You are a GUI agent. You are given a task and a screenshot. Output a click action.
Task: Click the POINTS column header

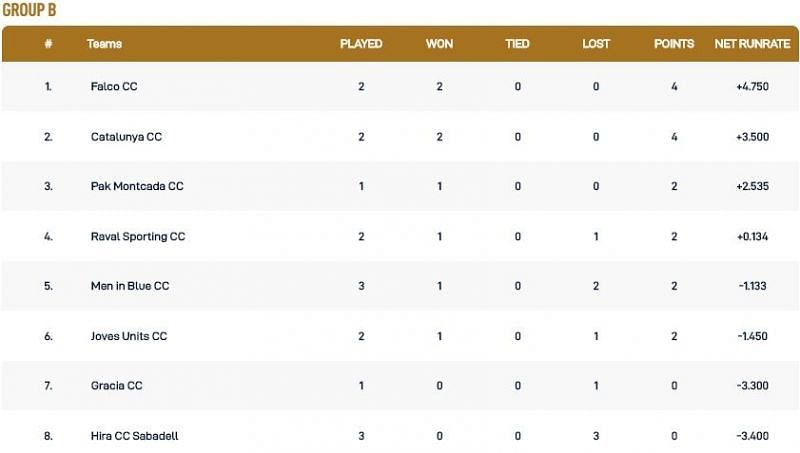pos(674,44)
